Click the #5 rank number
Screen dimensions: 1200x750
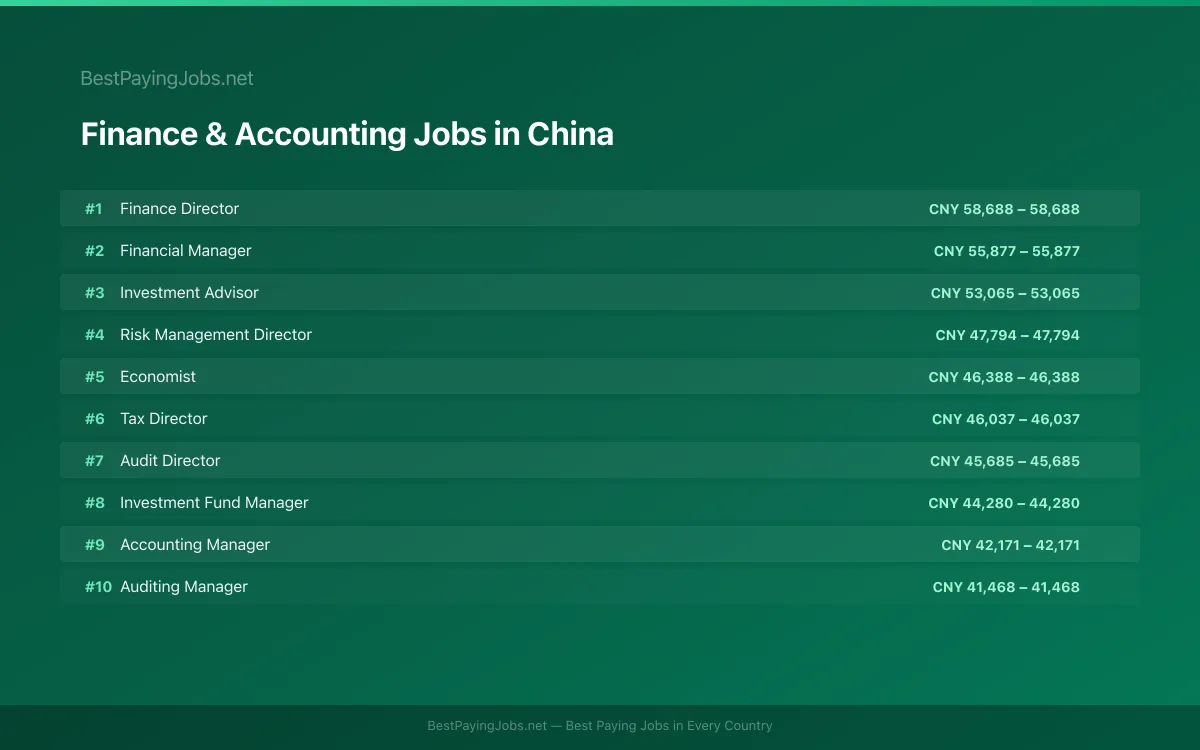94,376
